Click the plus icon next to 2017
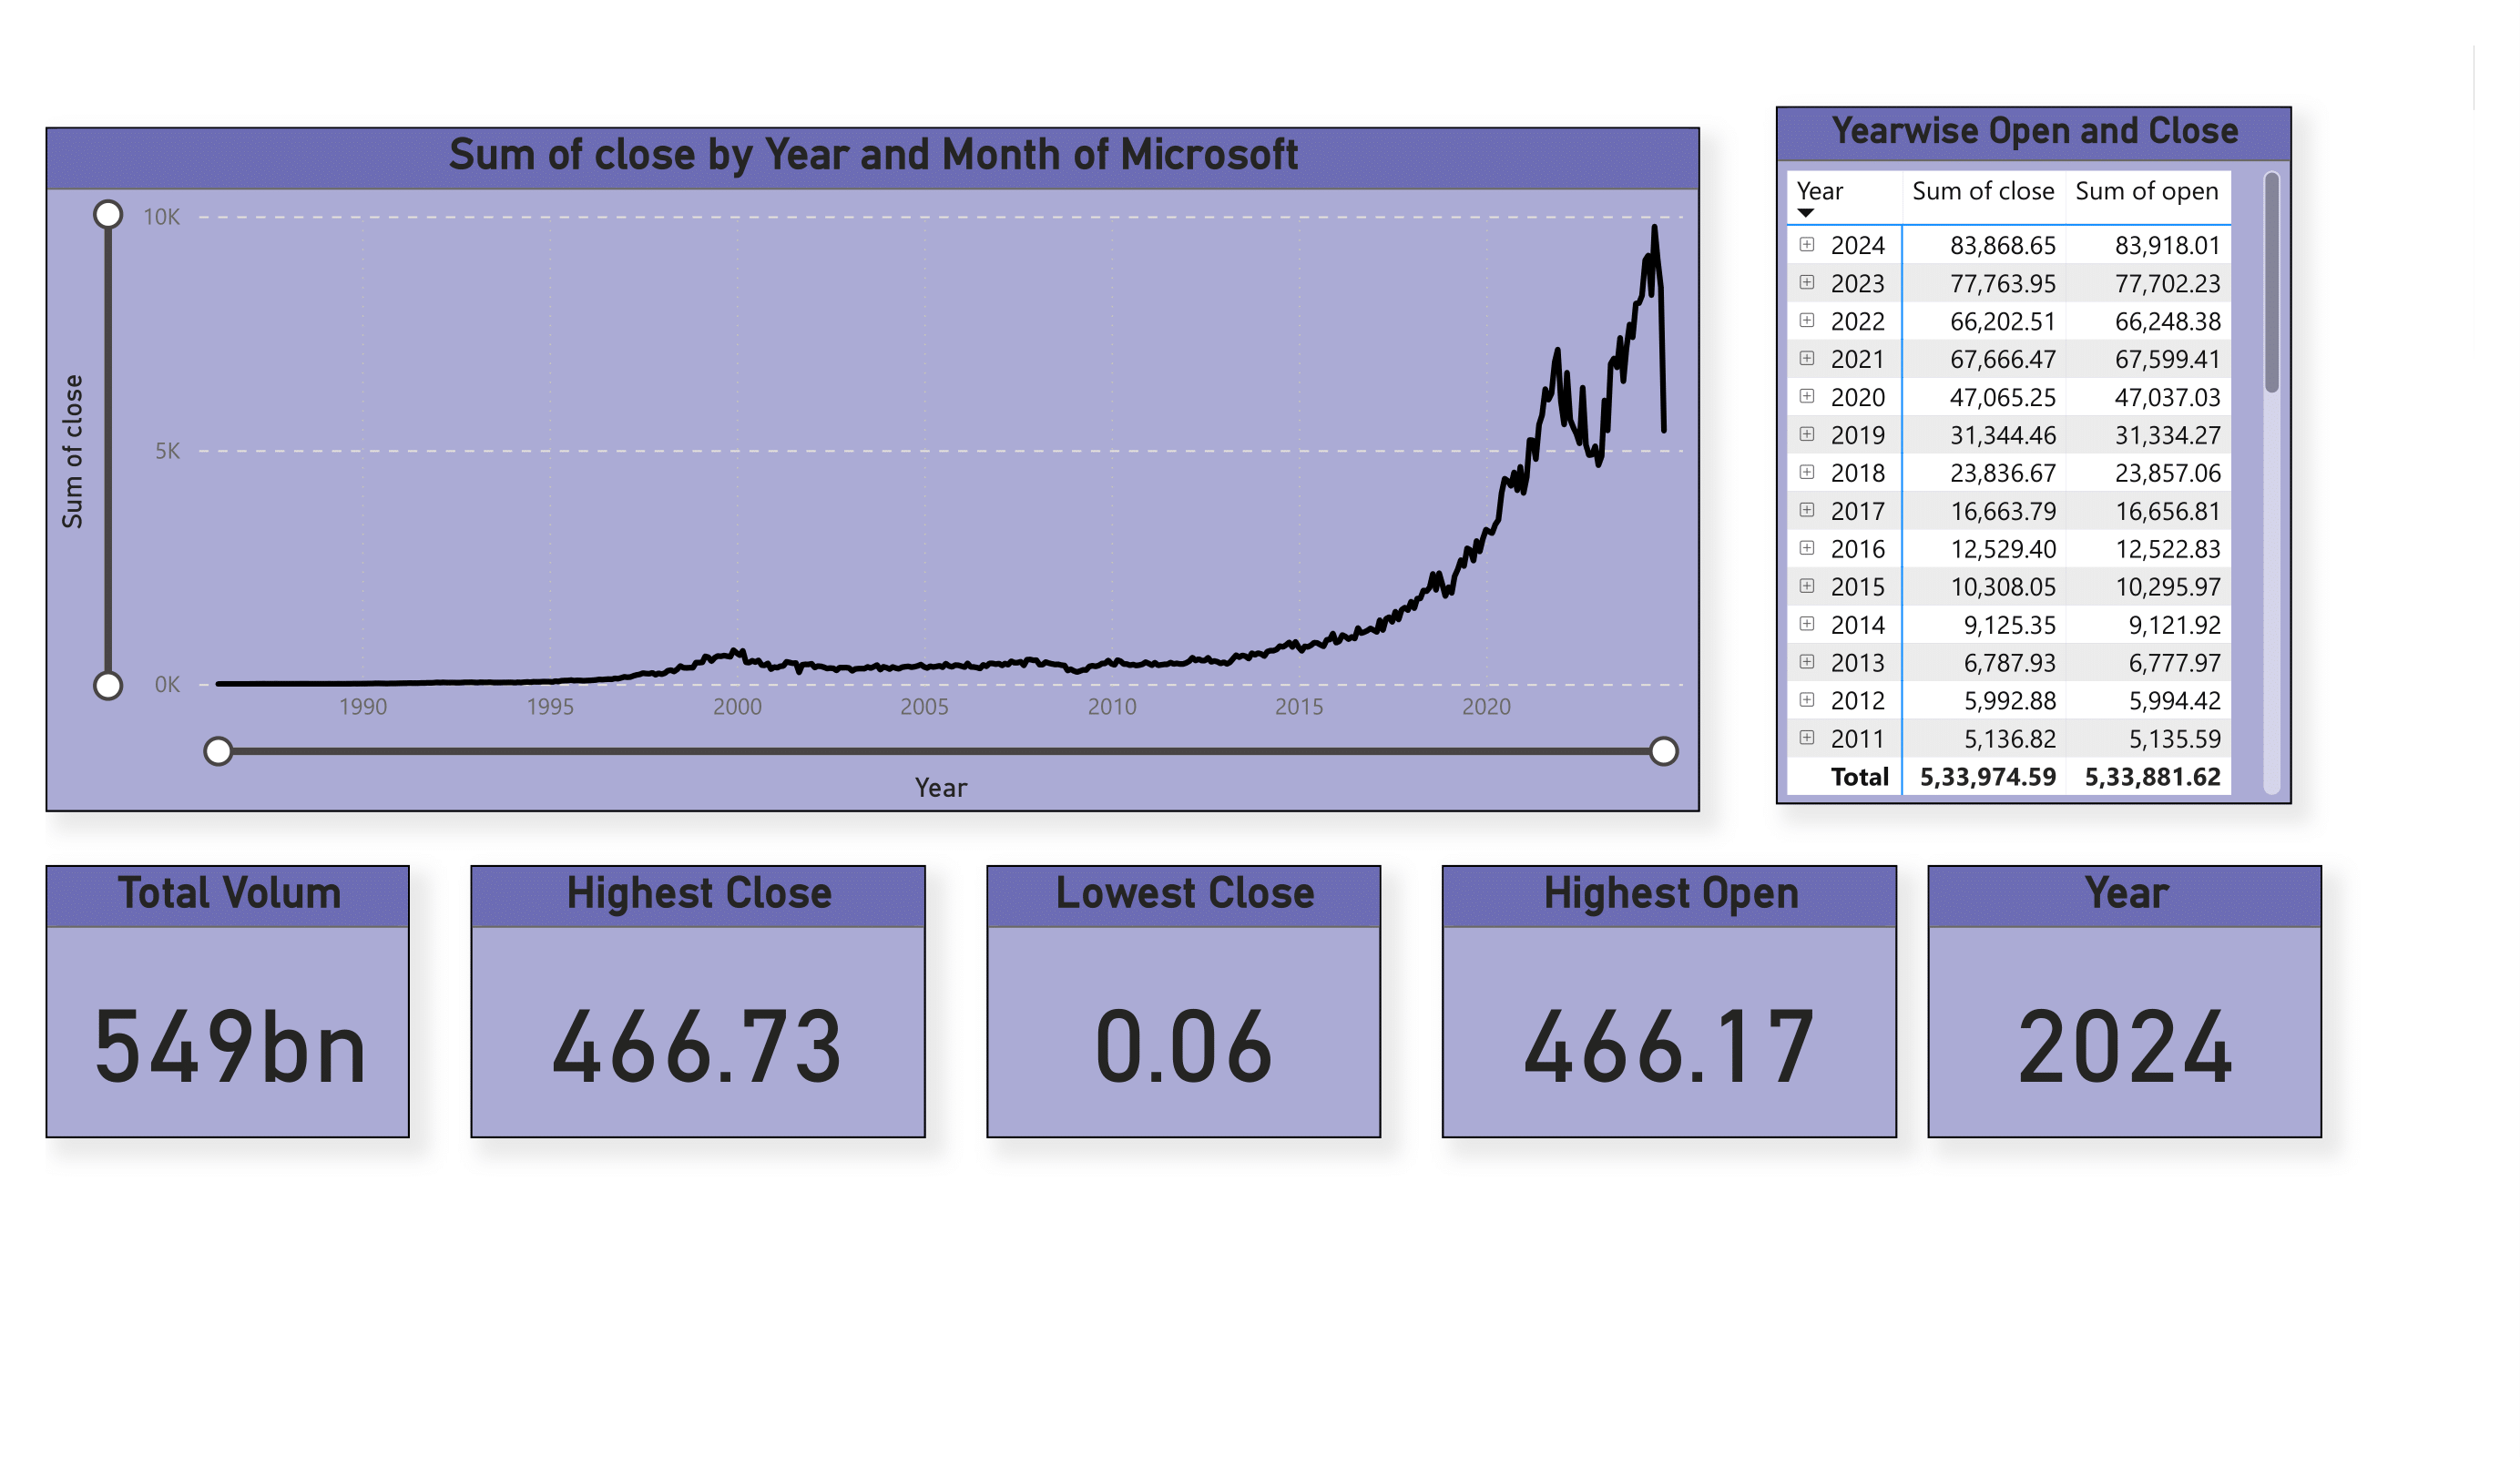 [x=1806, y=510]
